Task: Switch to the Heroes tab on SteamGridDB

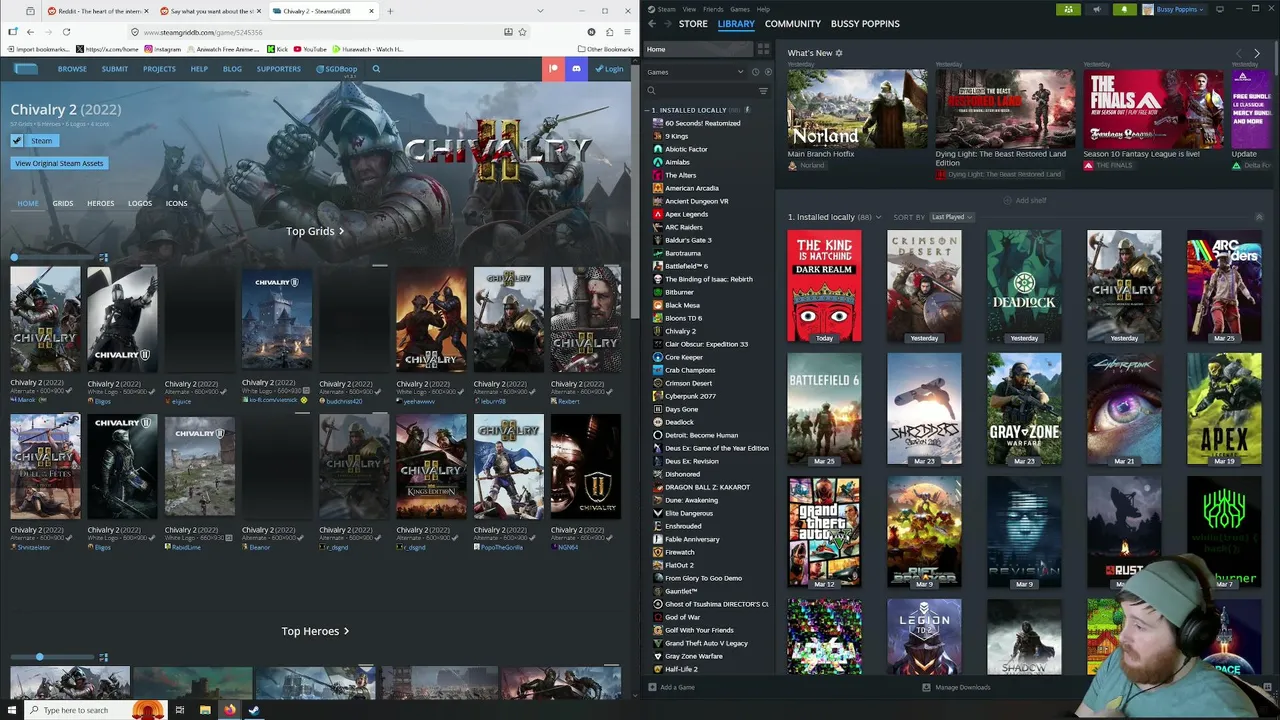Action: (x=100, y=203)
